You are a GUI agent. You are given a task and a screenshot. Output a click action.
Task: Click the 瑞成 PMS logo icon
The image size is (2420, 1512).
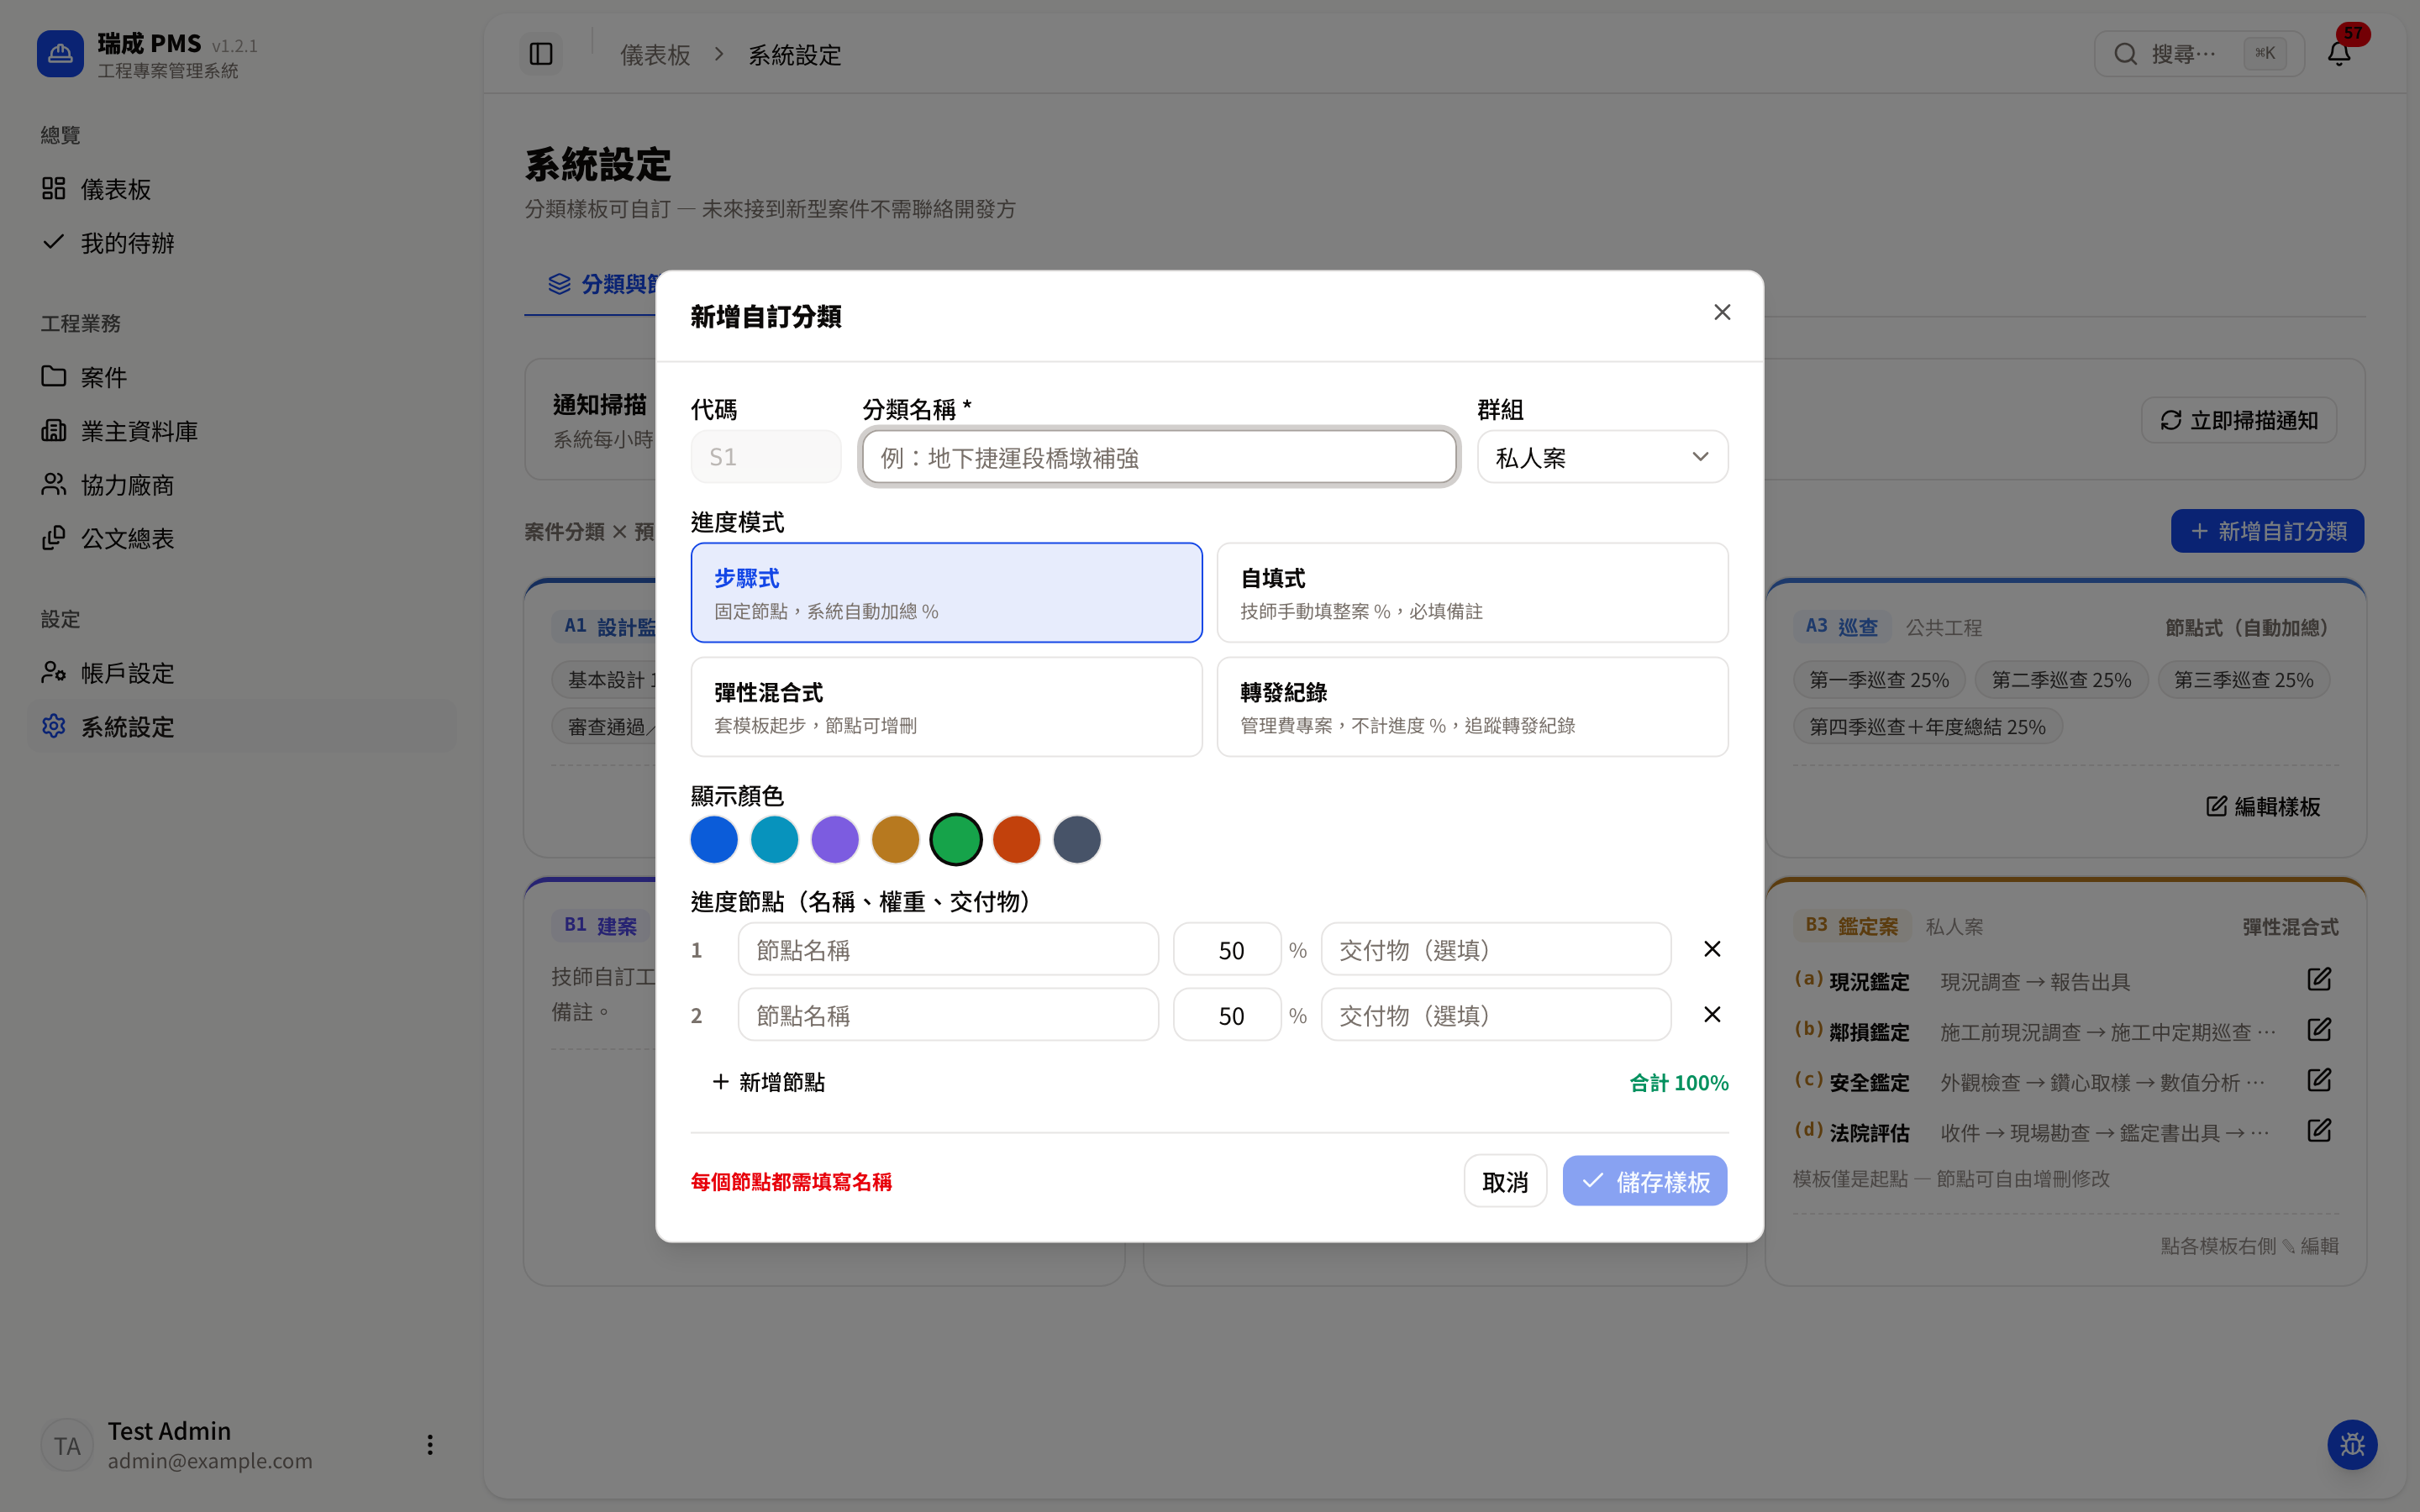[x=60, y=54]
